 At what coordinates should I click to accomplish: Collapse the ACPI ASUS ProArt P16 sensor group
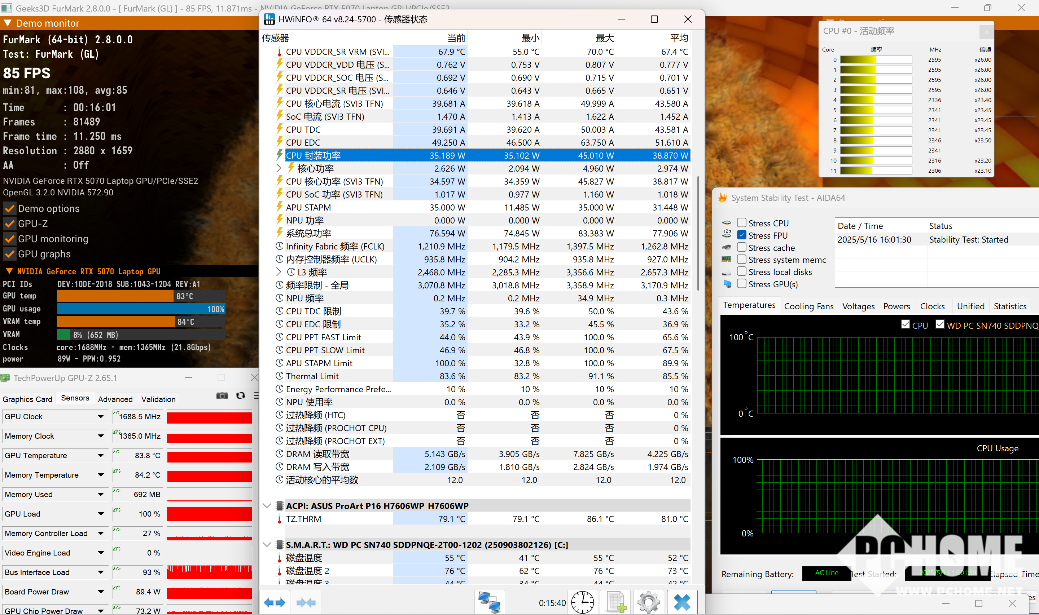click(x=267, y=506)
